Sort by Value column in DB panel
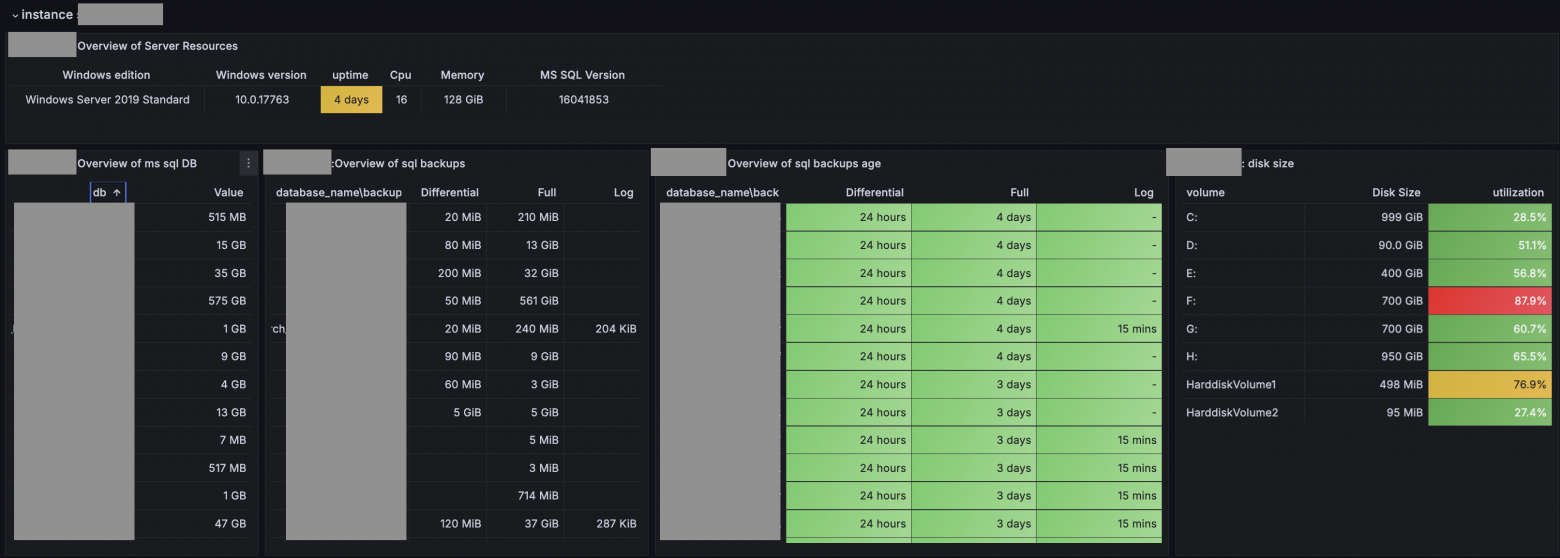Screen dimensions: 1560x558 (x=228, y=193)
